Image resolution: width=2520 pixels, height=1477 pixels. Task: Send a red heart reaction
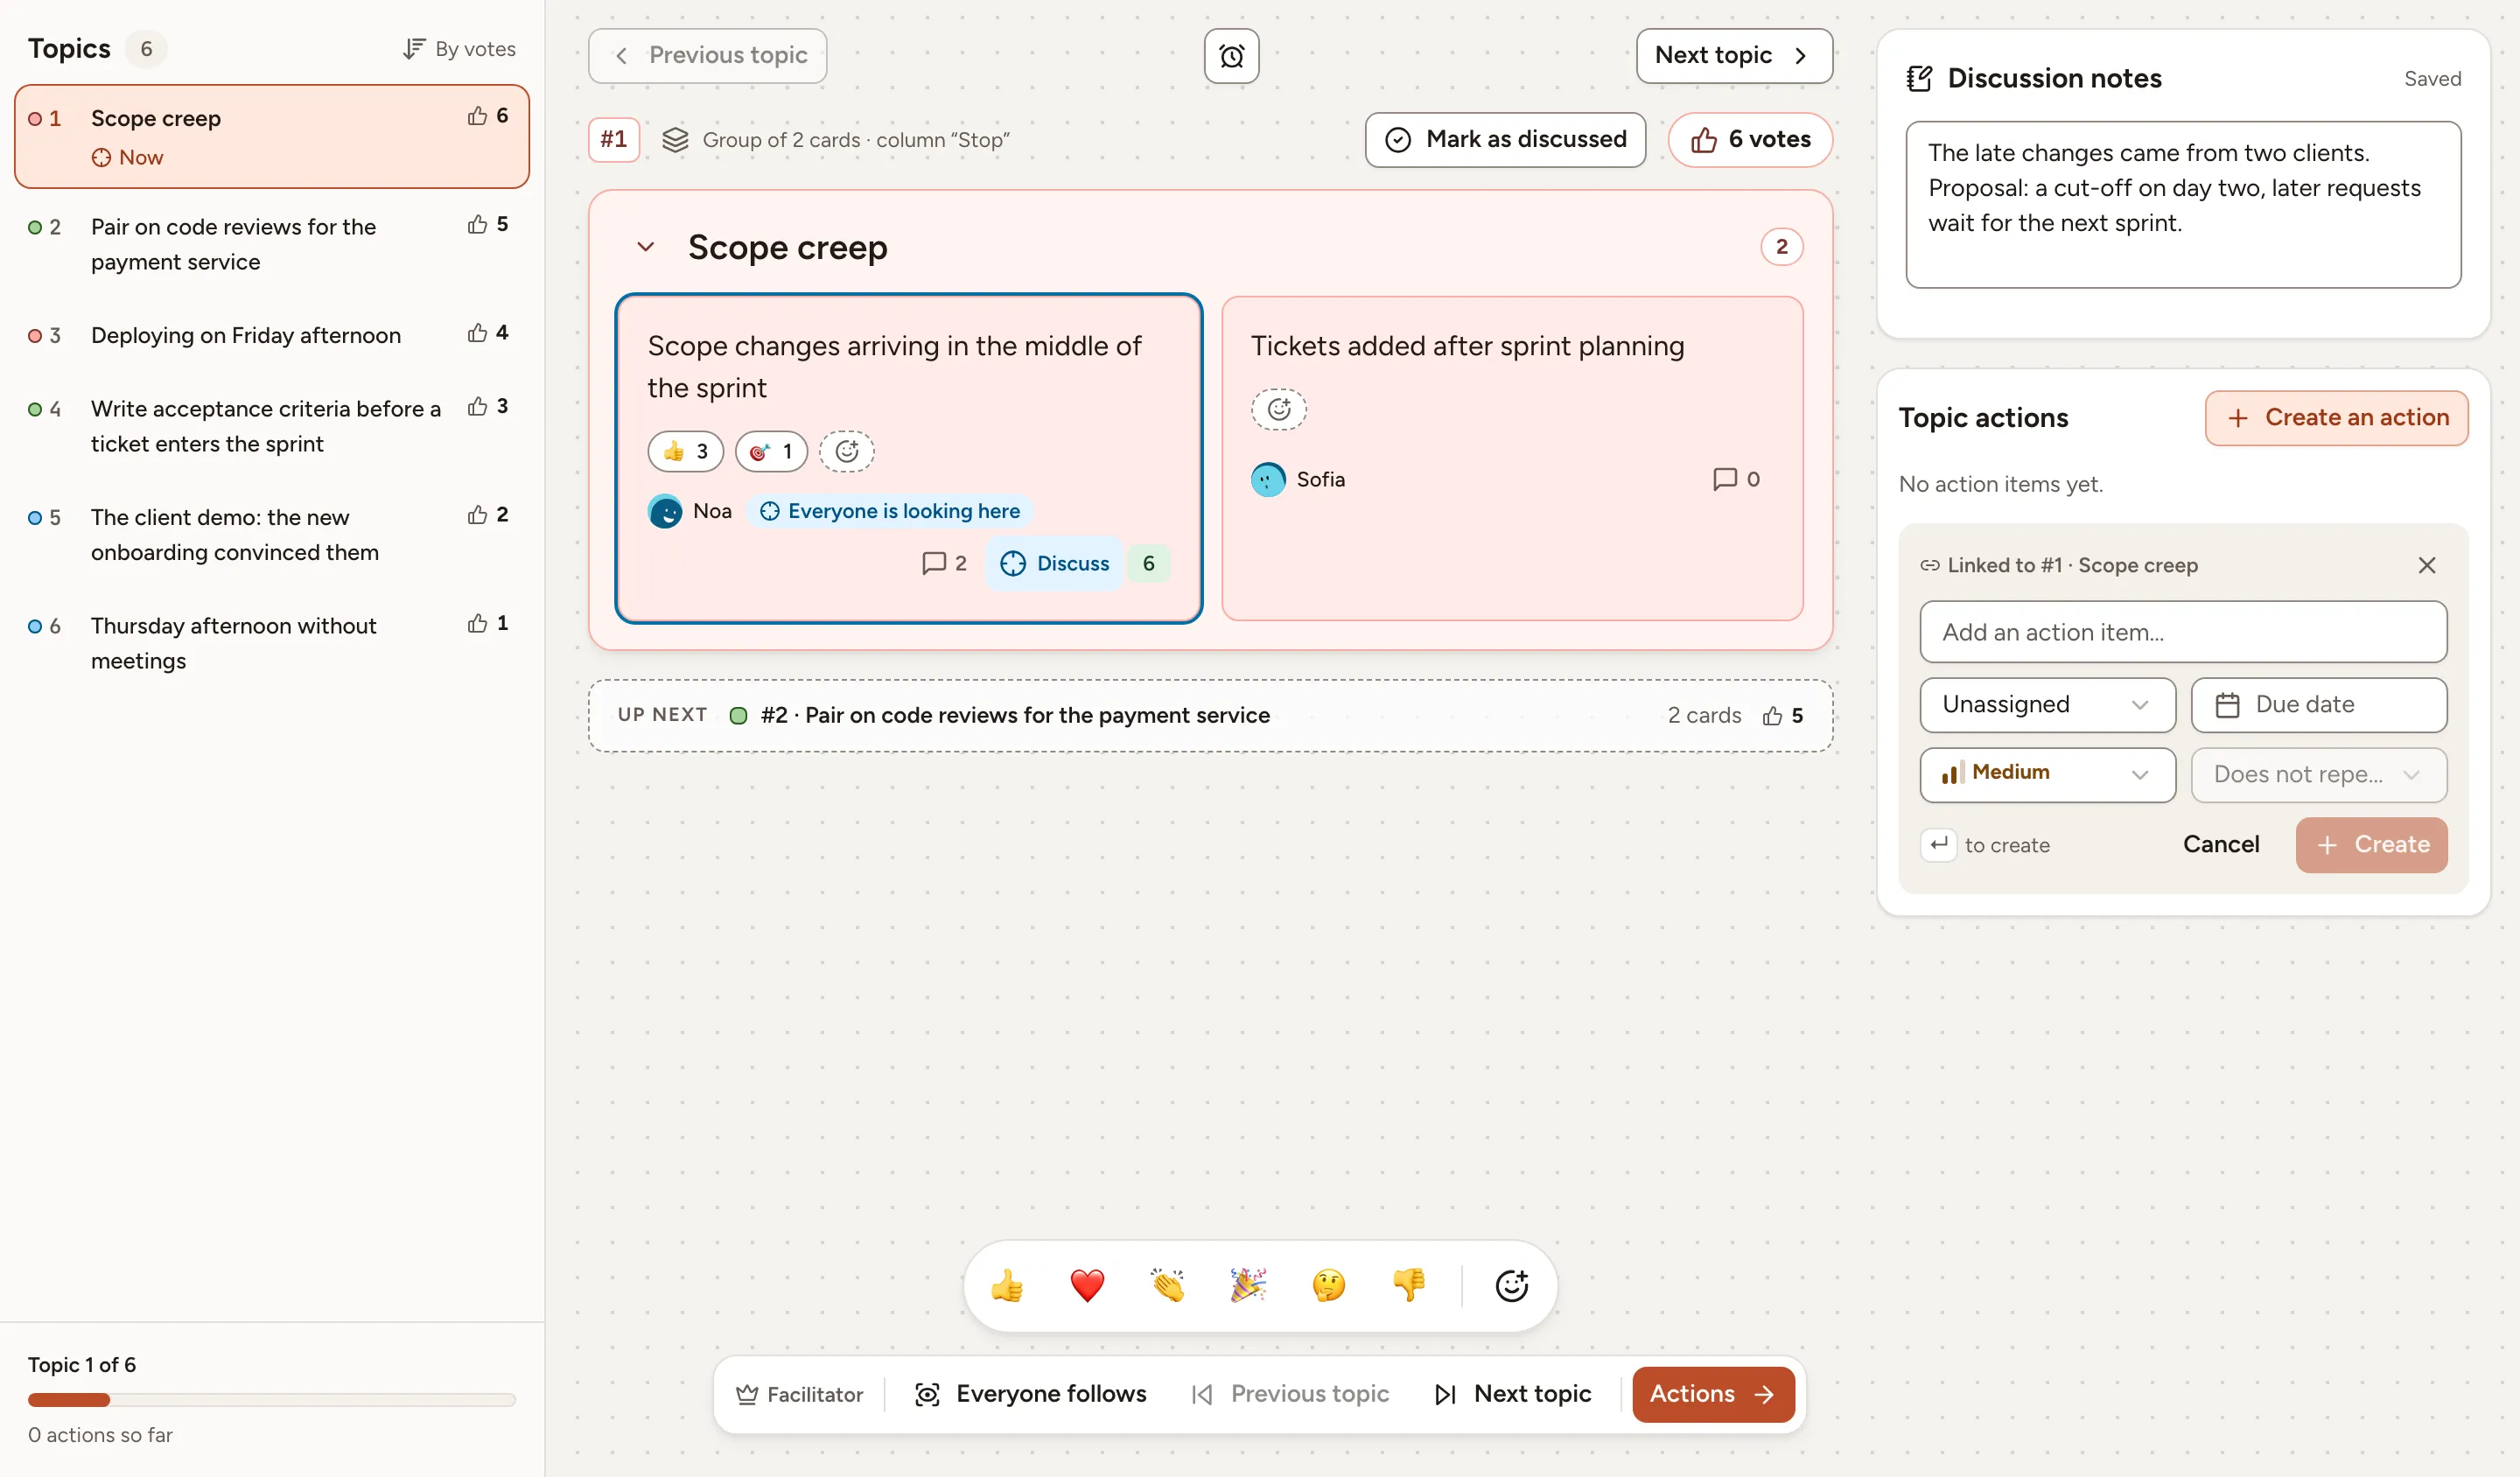(x=1087, y=1285)
